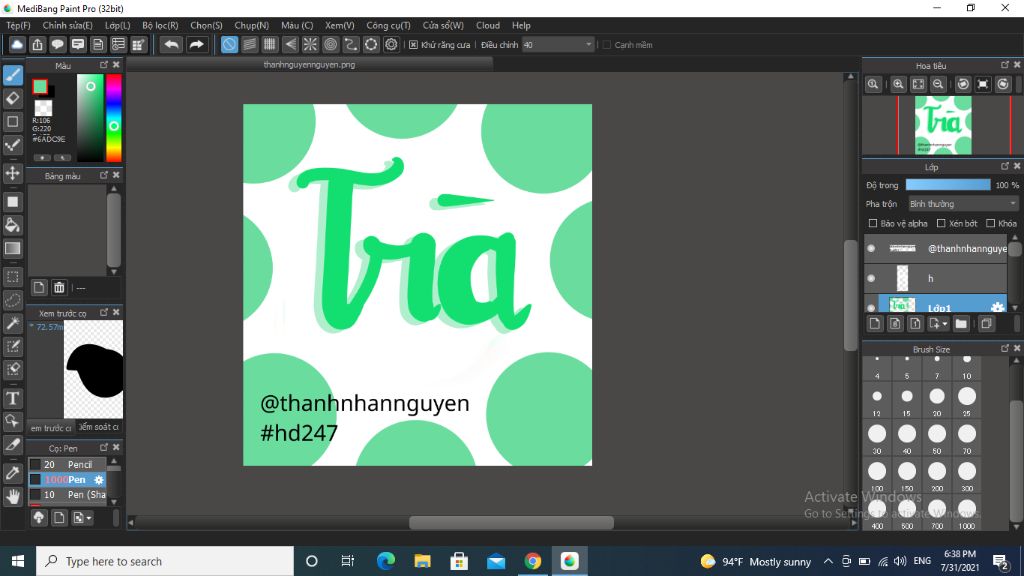Select the Text tool
The height and width of the screenshot is (576, 1024).
point(12,398)
